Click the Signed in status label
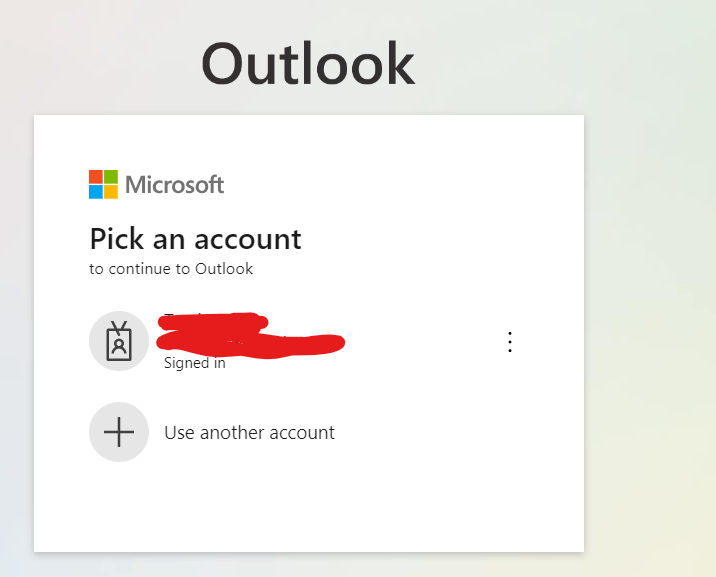This screenshot has height=577, width=716. pyautogui.click(x=195, y=363)
